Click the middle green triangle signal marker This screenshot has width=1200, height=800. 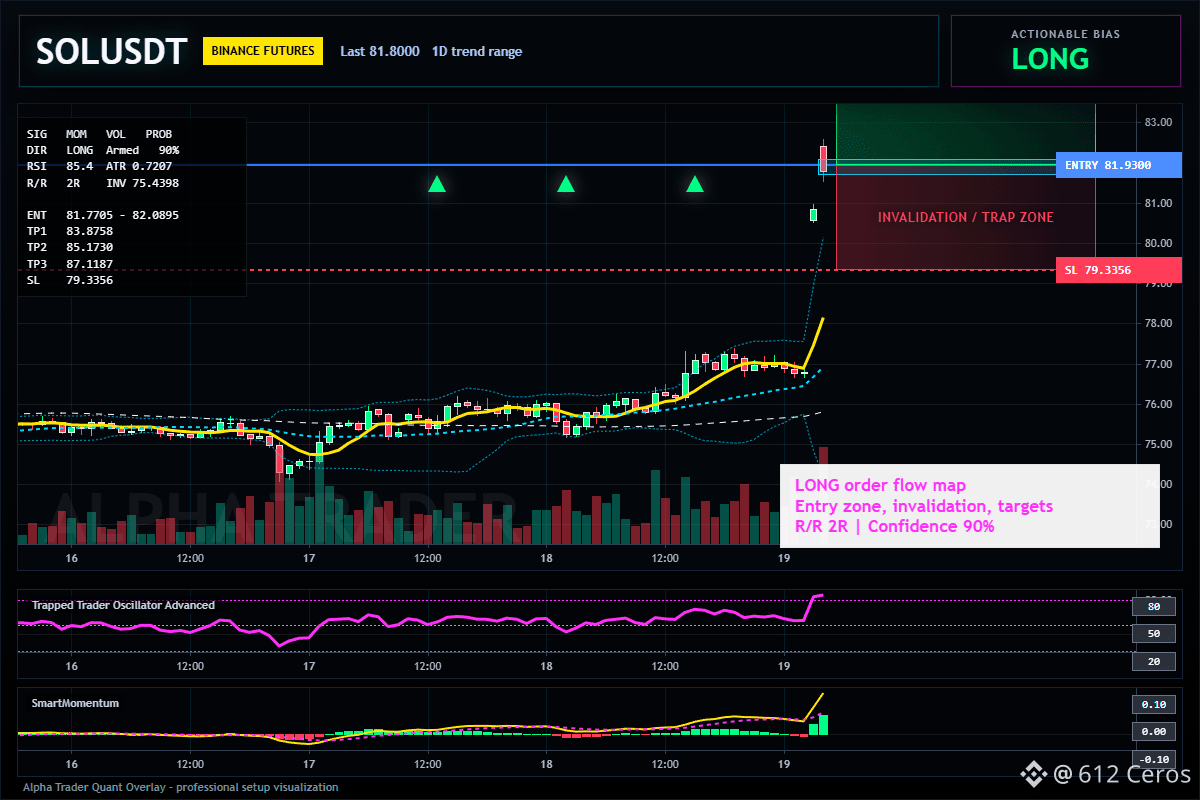coord(566,184)
